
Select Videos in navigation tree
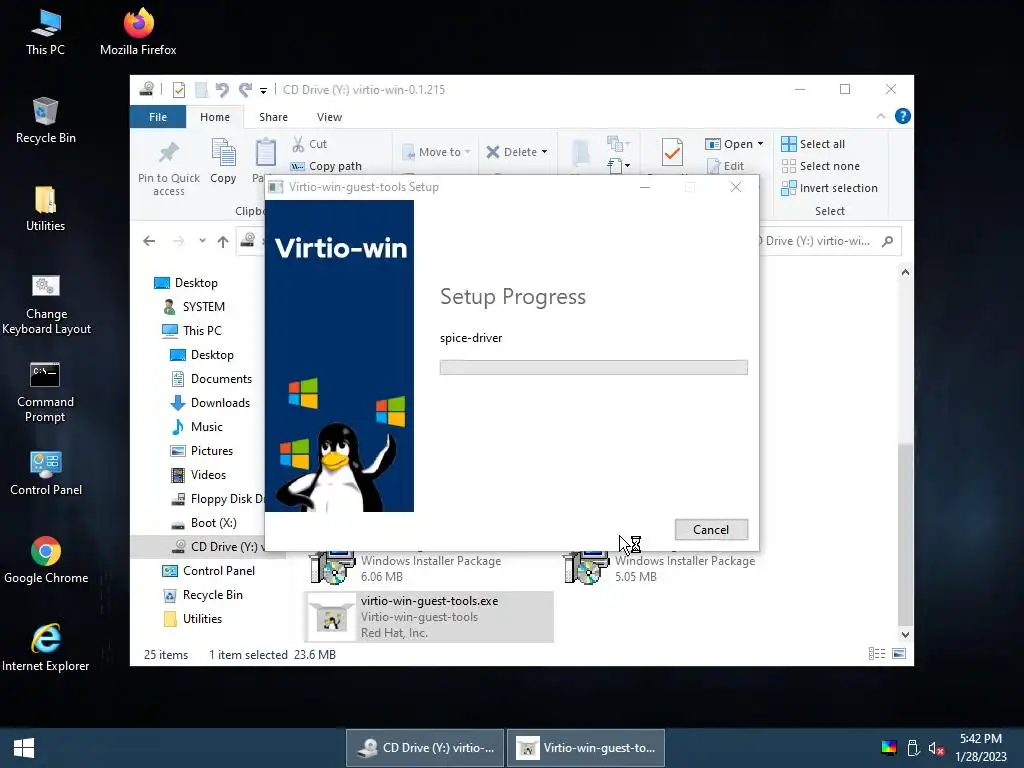pyautogui.click(x=199, y=475)
